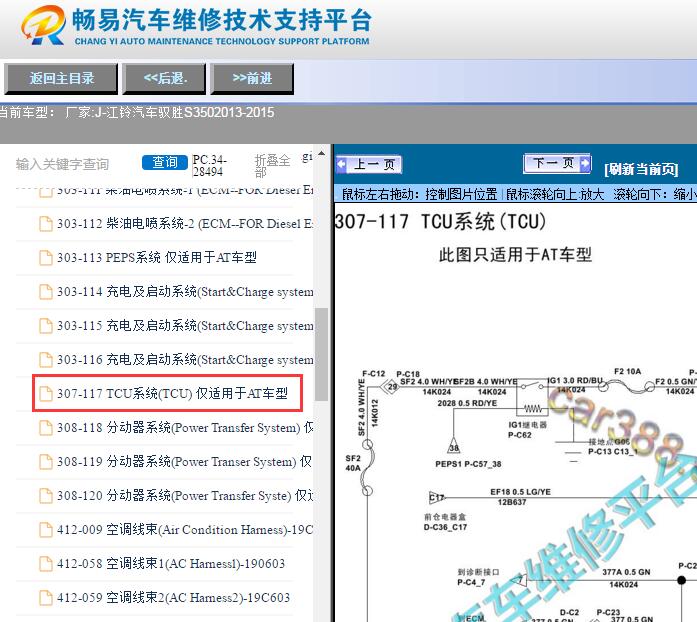Click the IG1 3.0 RD/BU wire label
The height and width of the screenshot is (622, 697).
click(575, 381)
